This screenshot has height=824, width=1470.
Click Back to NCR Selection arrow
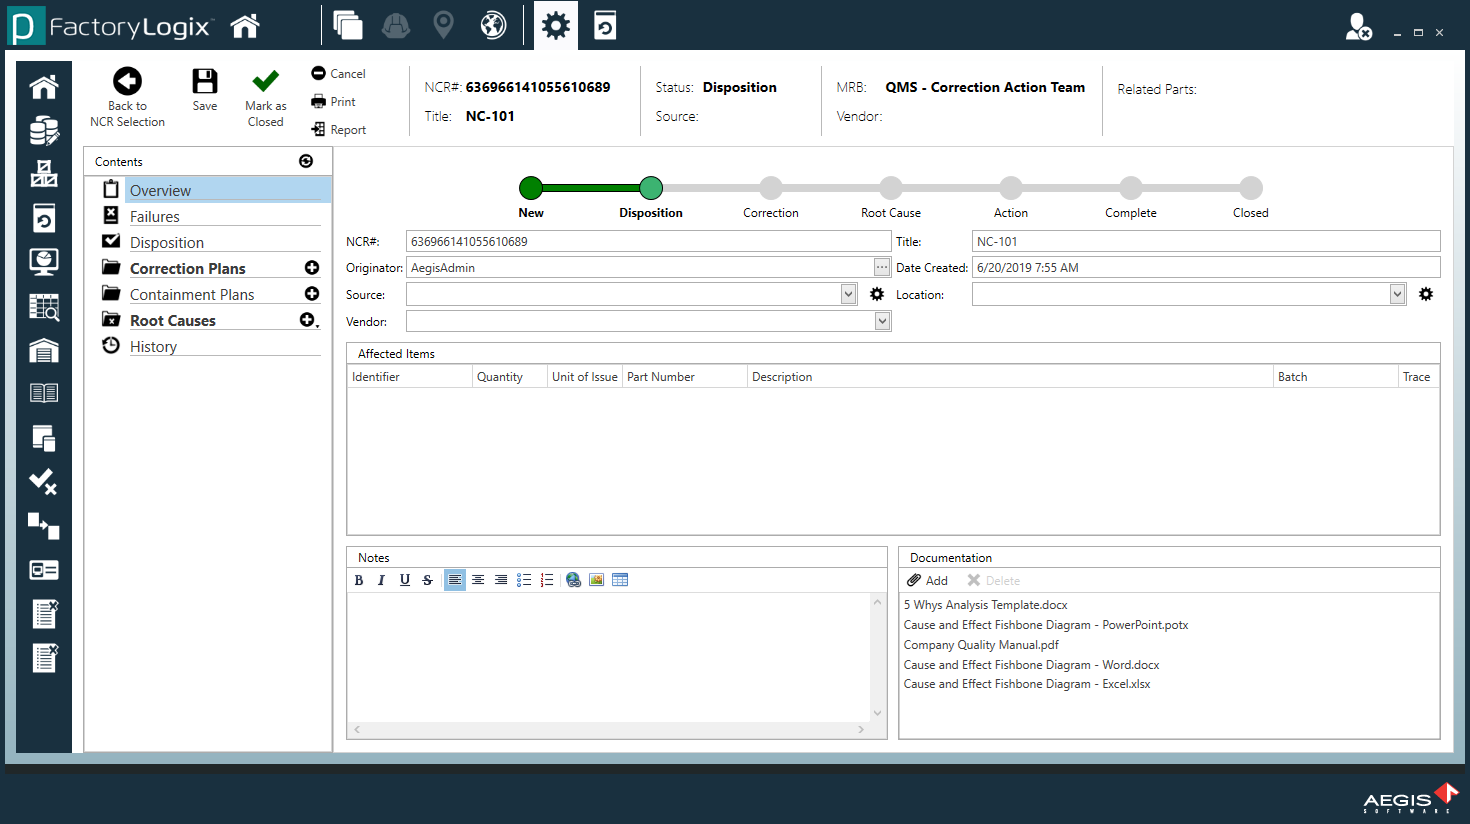127,82
